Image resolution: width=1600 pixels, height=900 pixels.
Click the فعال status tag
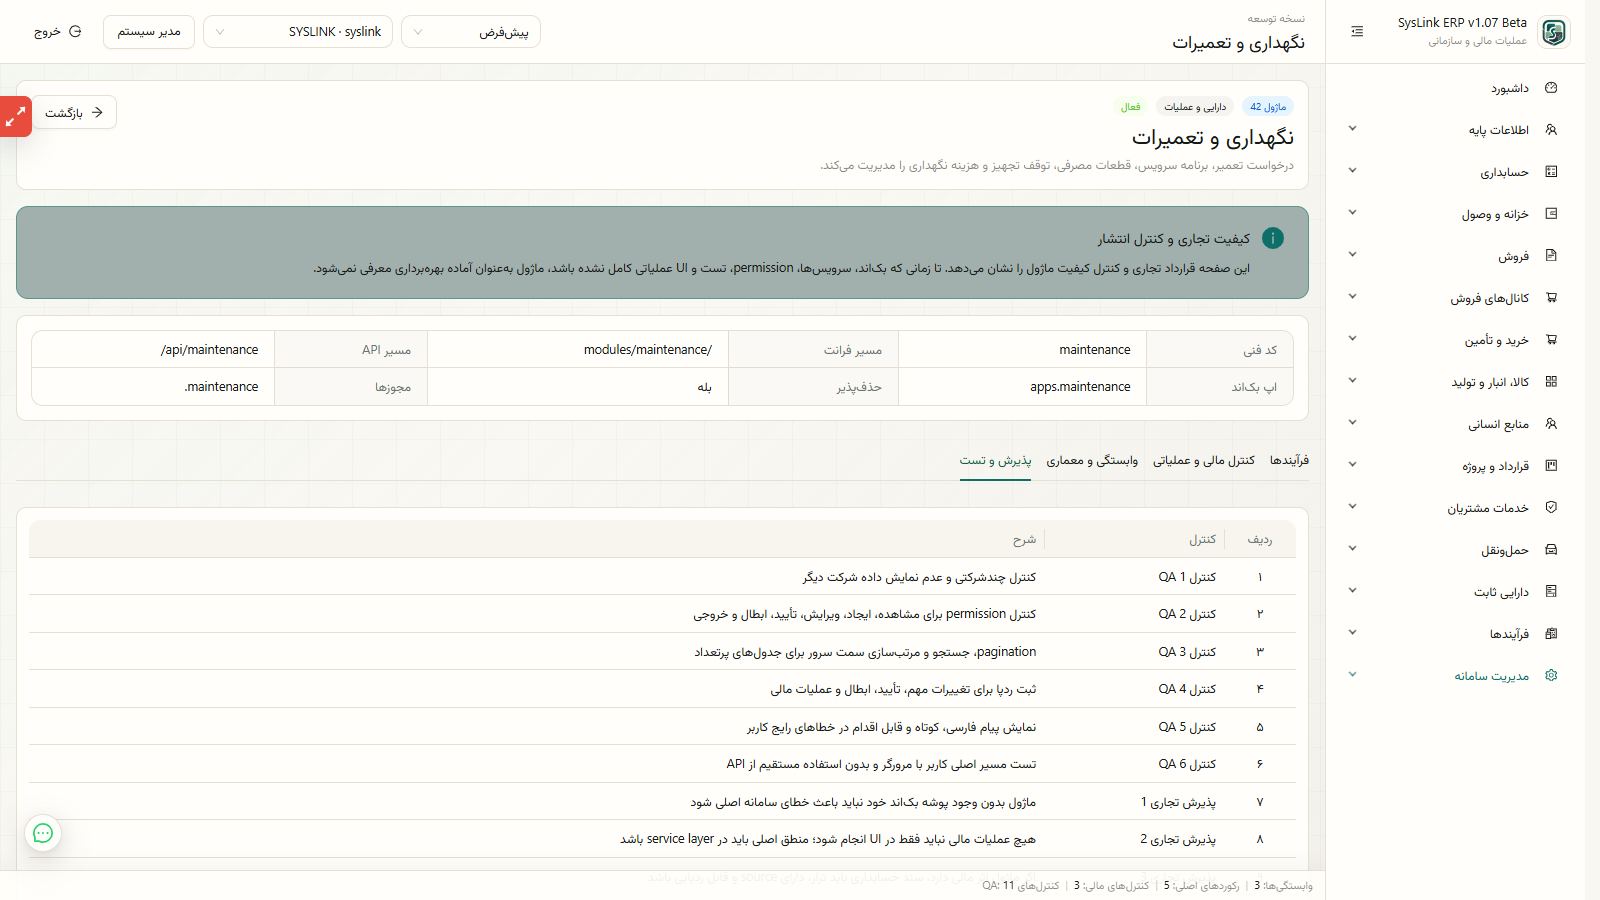click(x=1130, y=107)
